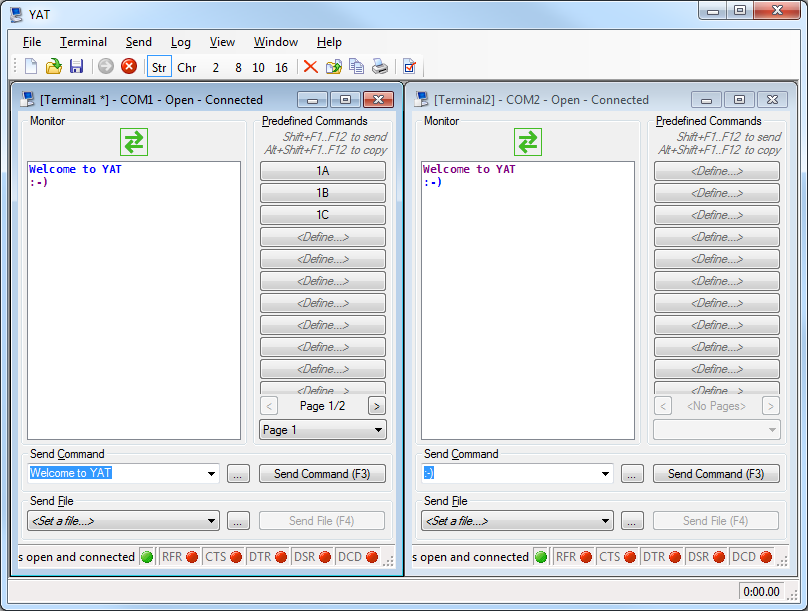Stop the terminal with red X circle
Viewport: 808px width, 611px height.
(129, 66)
